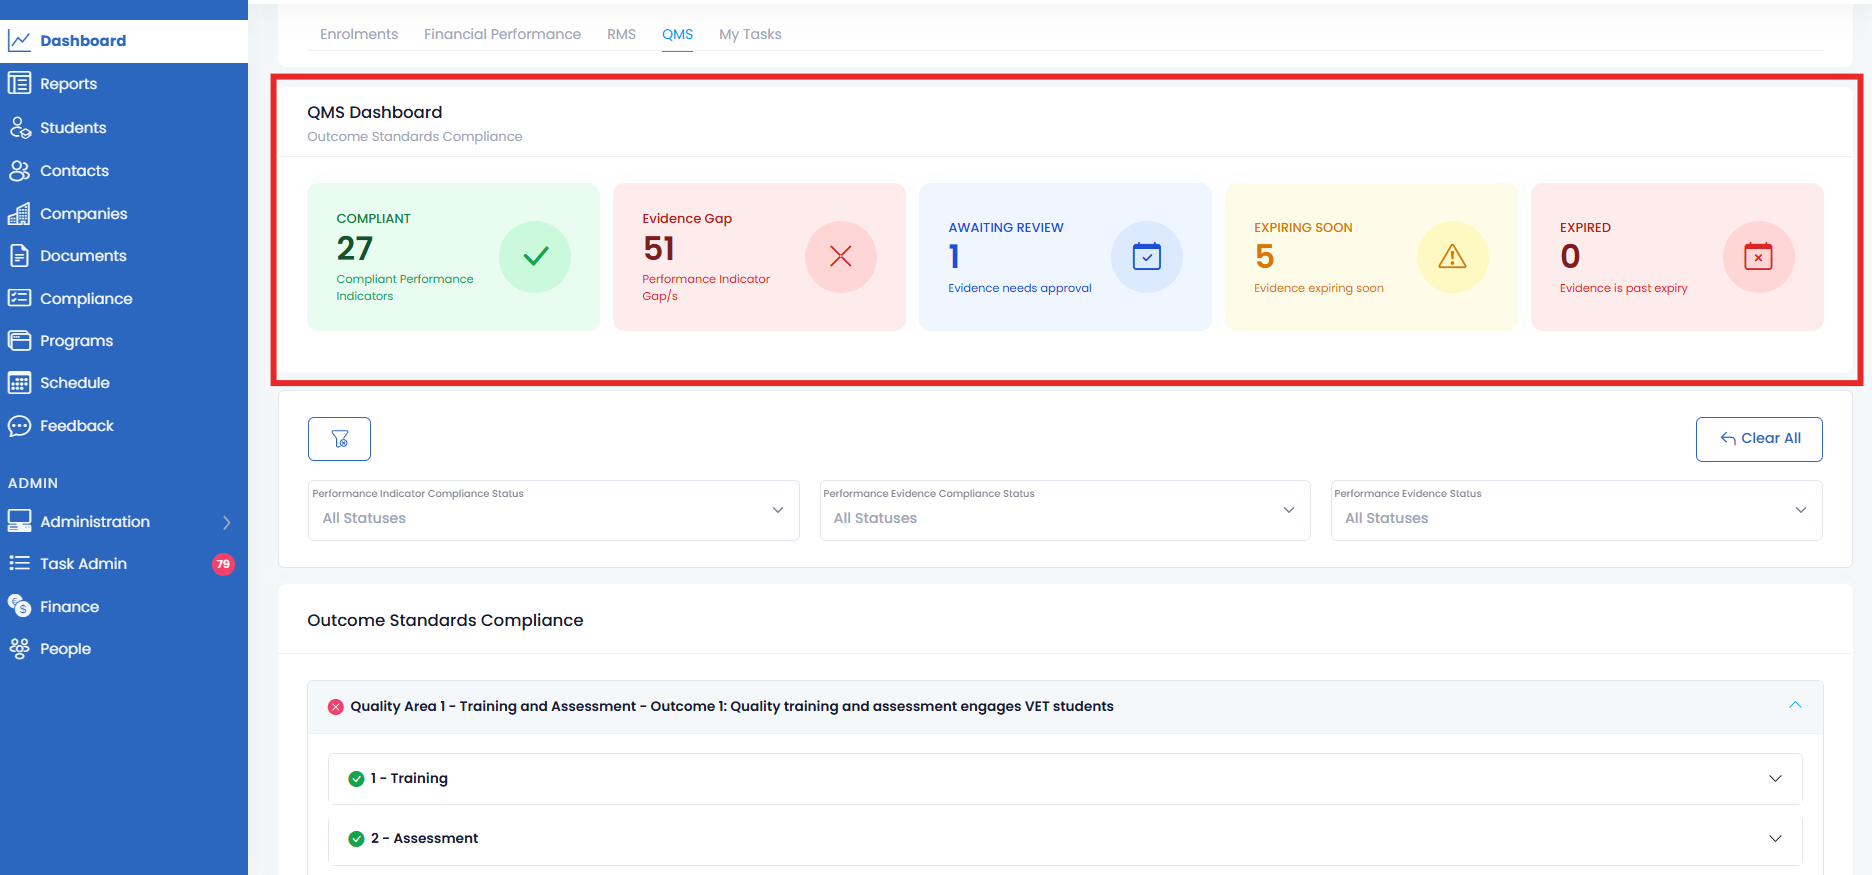Screen dimensions: 1872x875
Task: Click the Expired calendar icon
Action: click(x=1758, y=257)
